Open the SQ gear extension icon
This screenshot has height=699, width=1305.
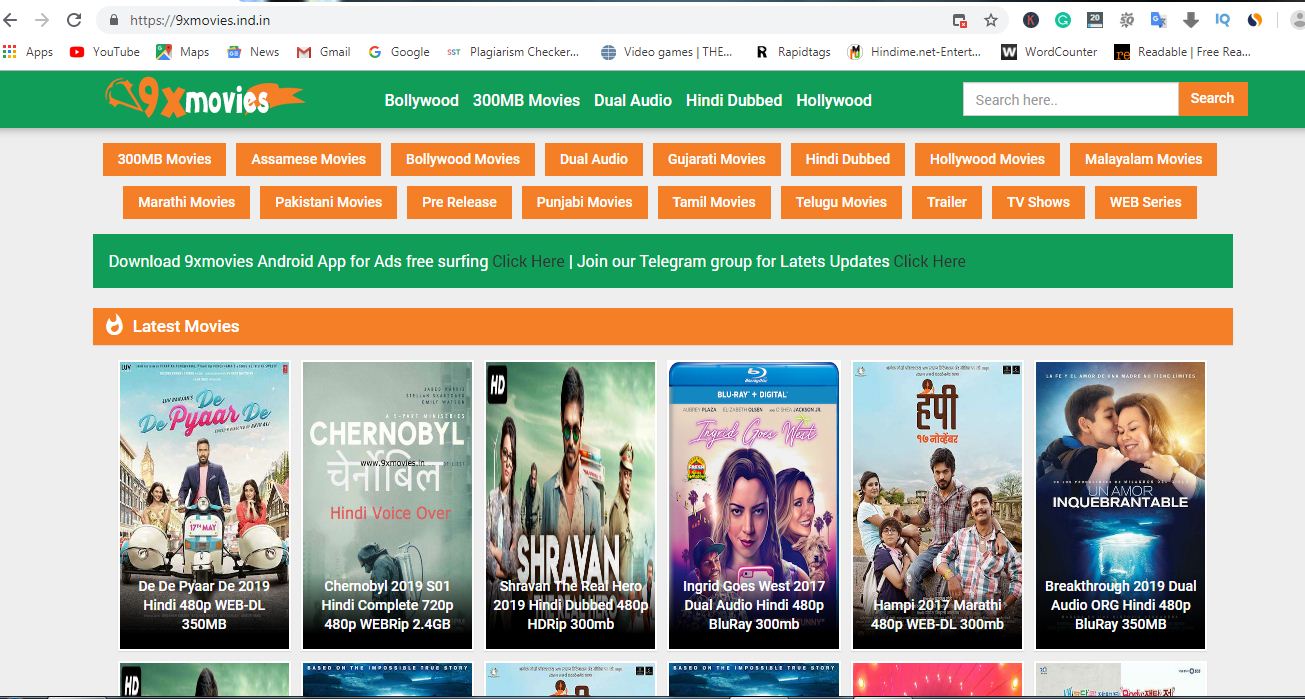tap(1127, 20)
